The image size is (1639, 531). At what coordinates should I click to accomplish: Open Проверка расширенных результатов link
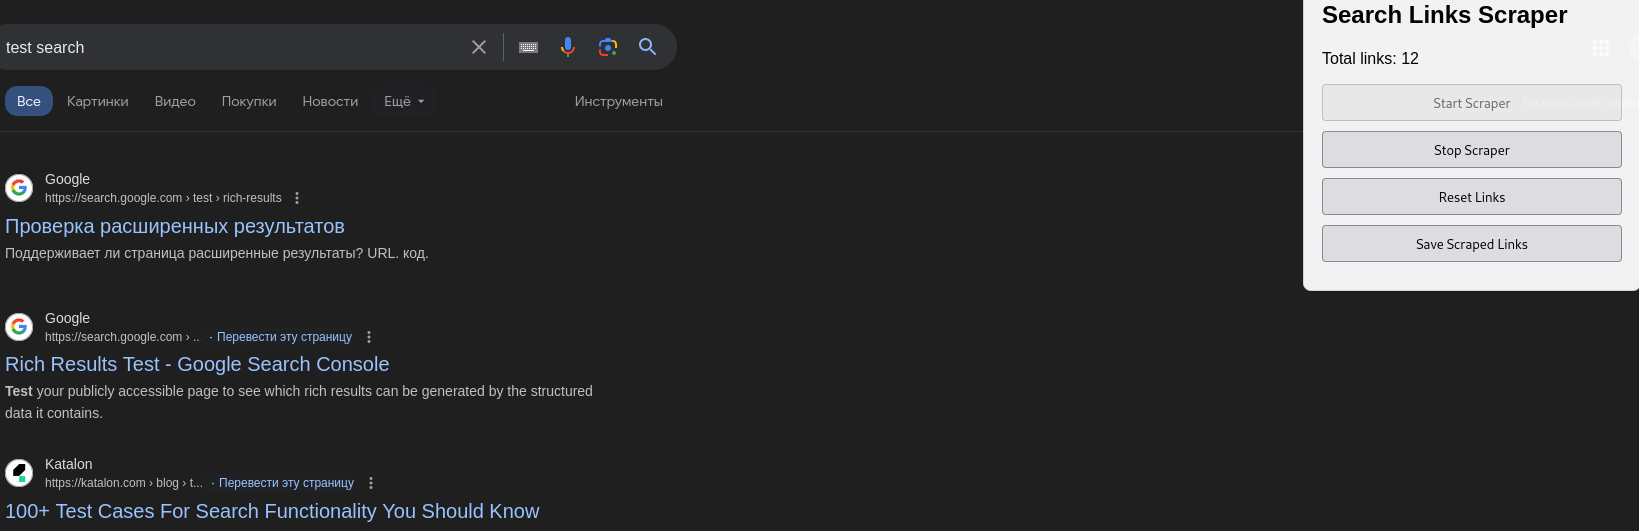(x=175, y=226)
